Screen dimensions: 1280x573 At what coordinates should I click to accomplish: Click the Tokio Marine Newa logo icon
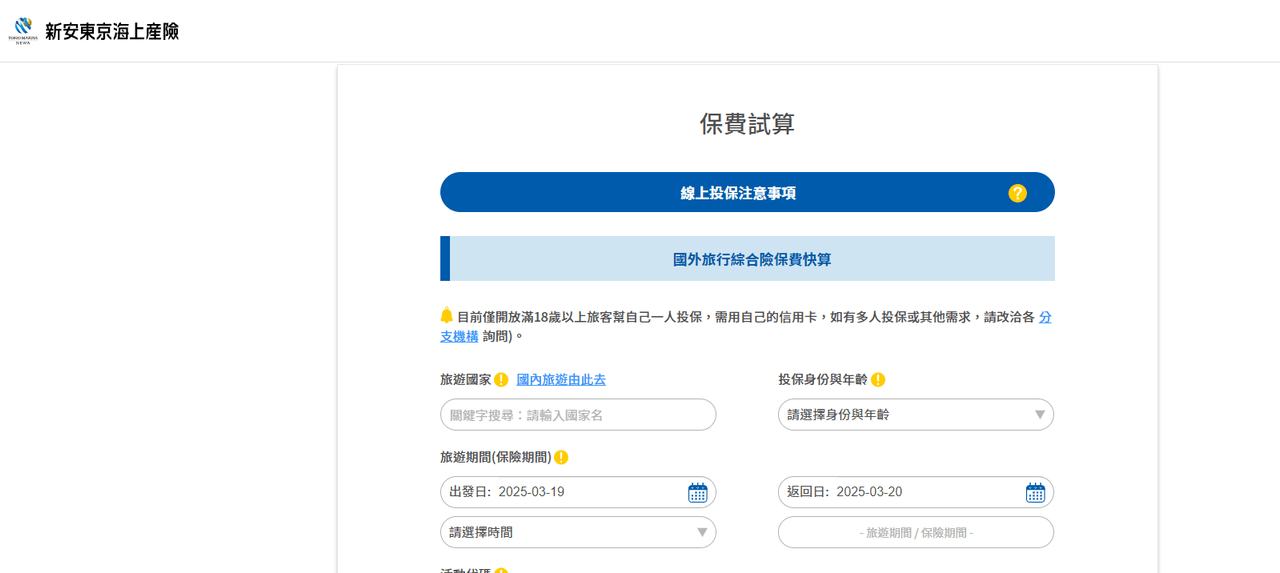click(23, 30)
